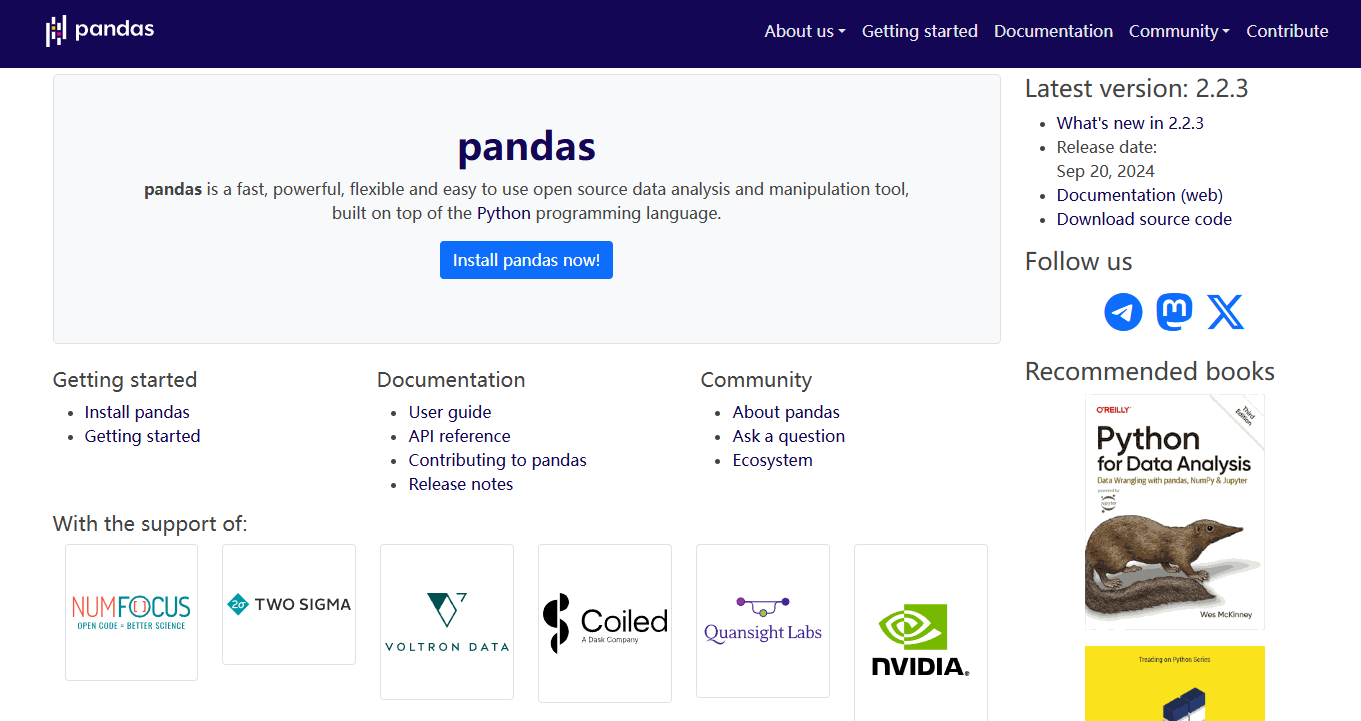The width and height of the screenshot is (1361, 721).
Task: Click the pandas logo in navbar
Action: [100, 30]
